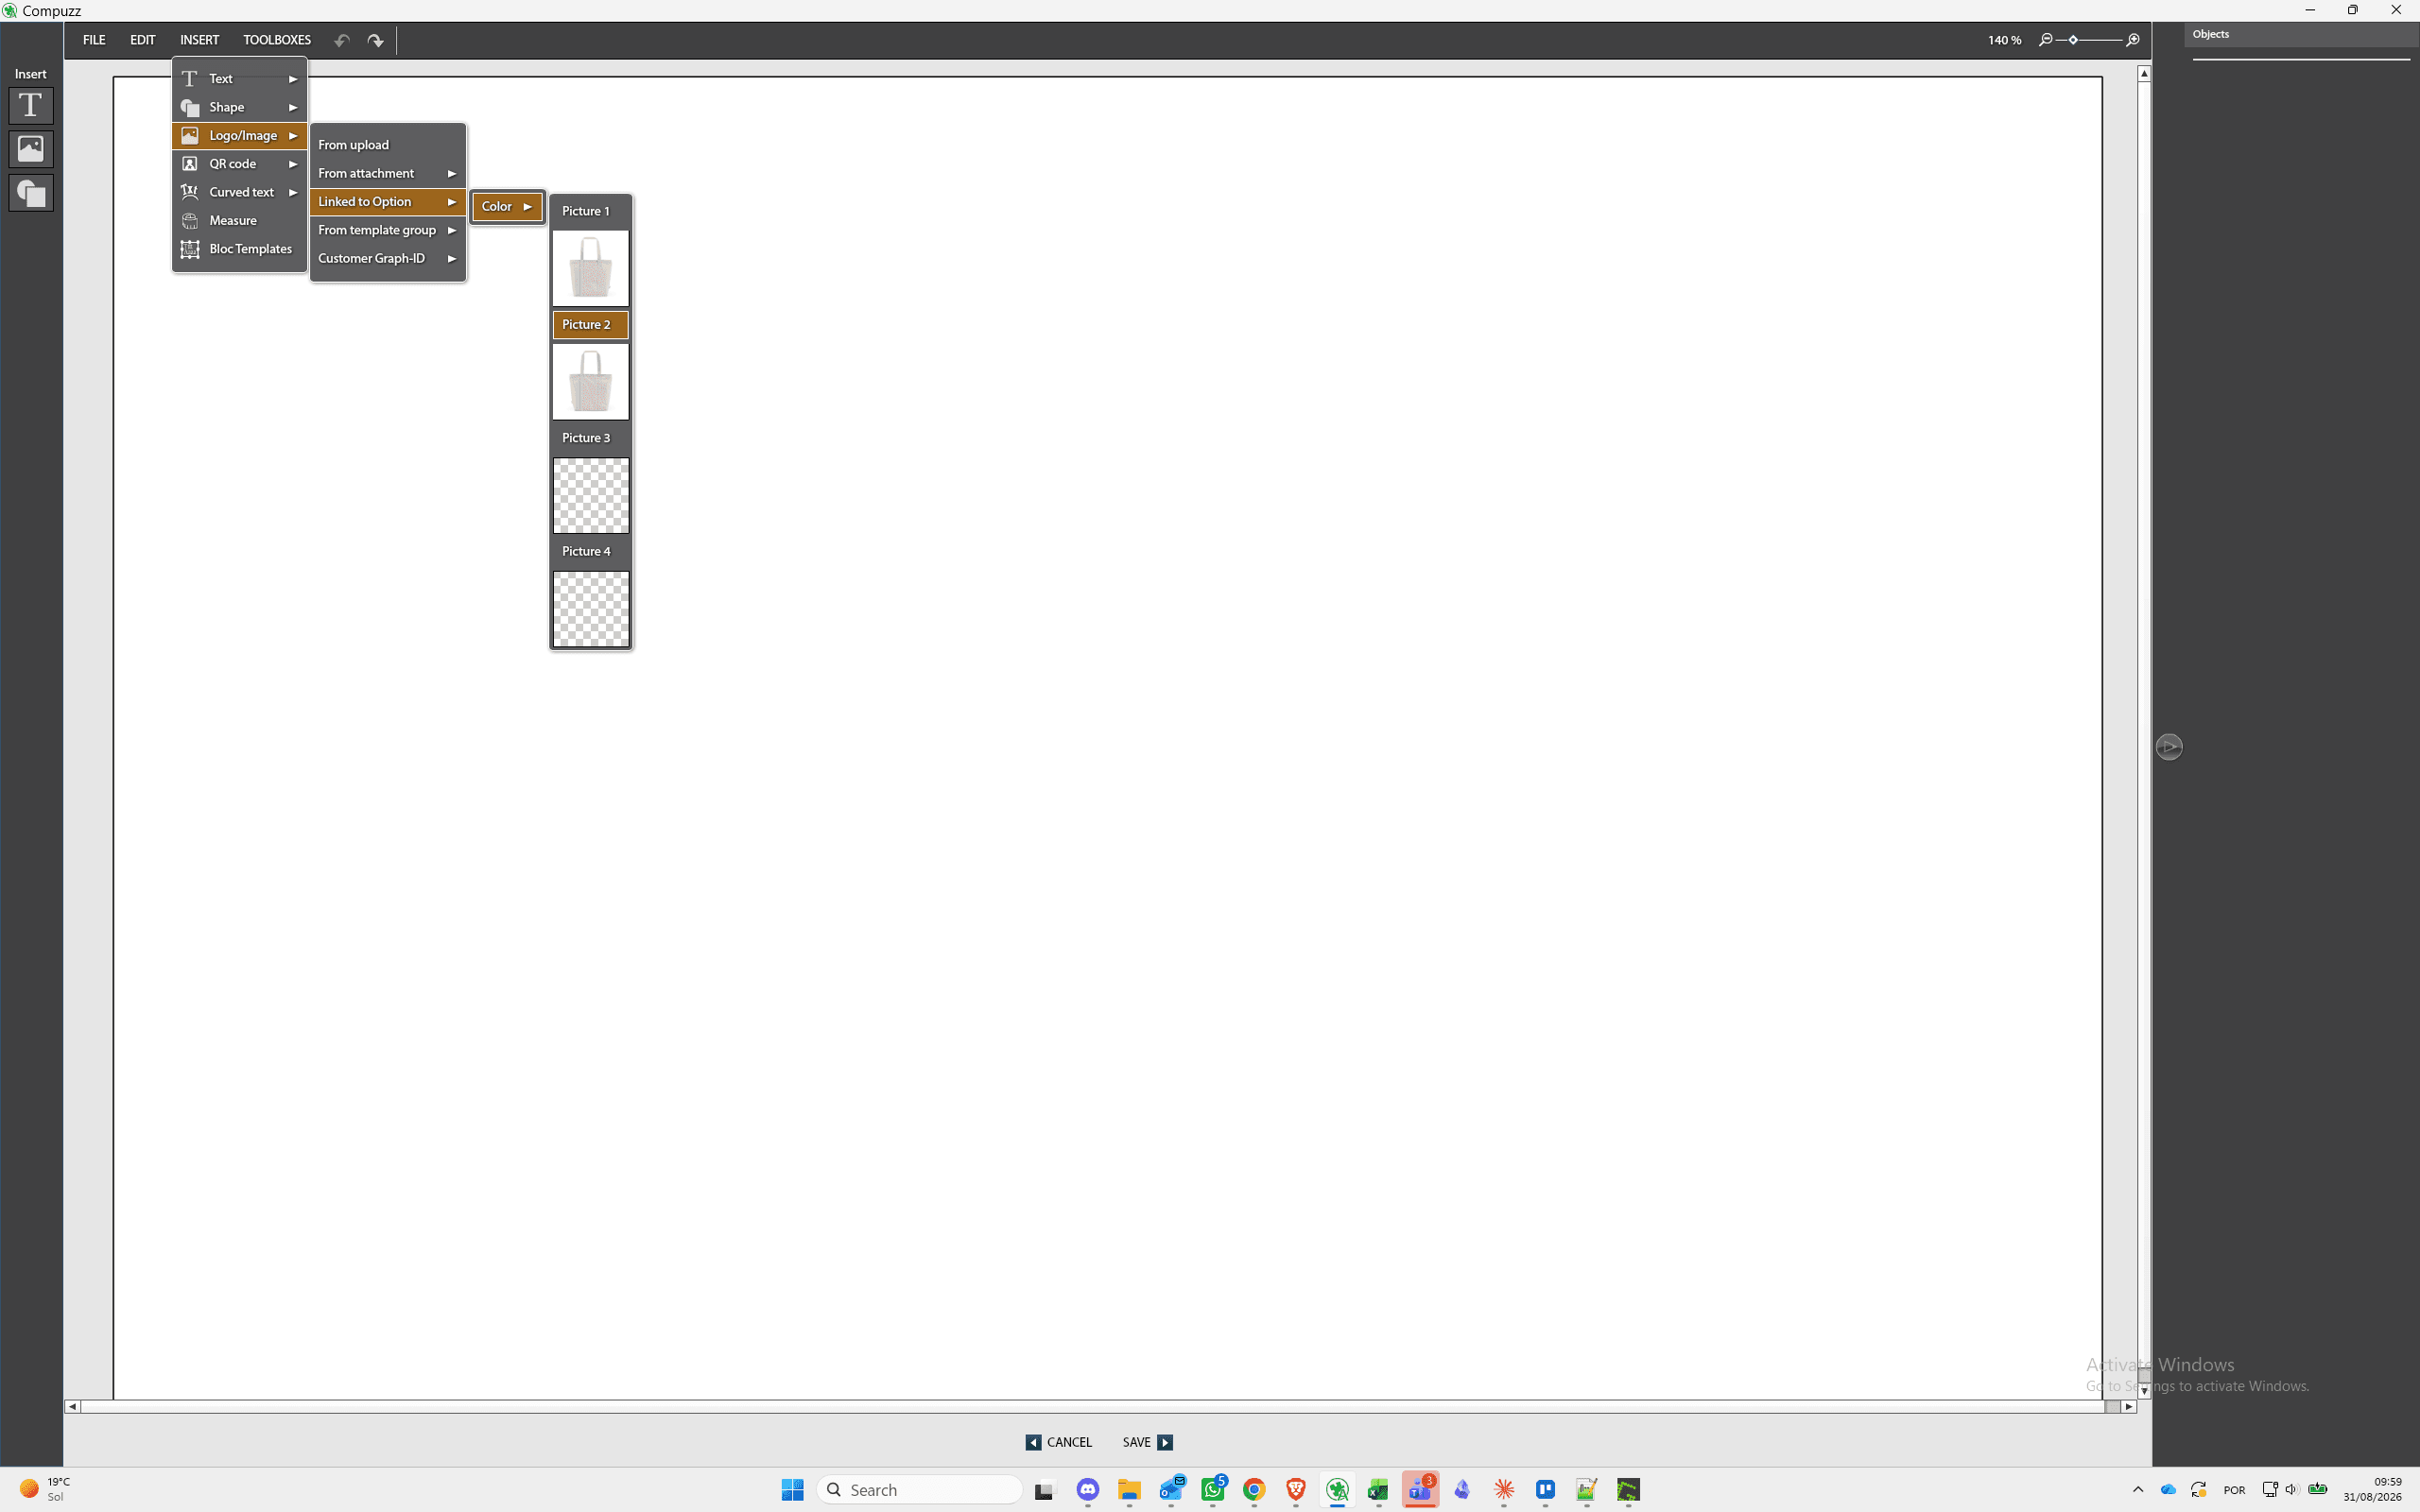Select the Shape insert tool in left sidebar
This screenshot has width=2420, height=1512.
(x=31, y=193)
